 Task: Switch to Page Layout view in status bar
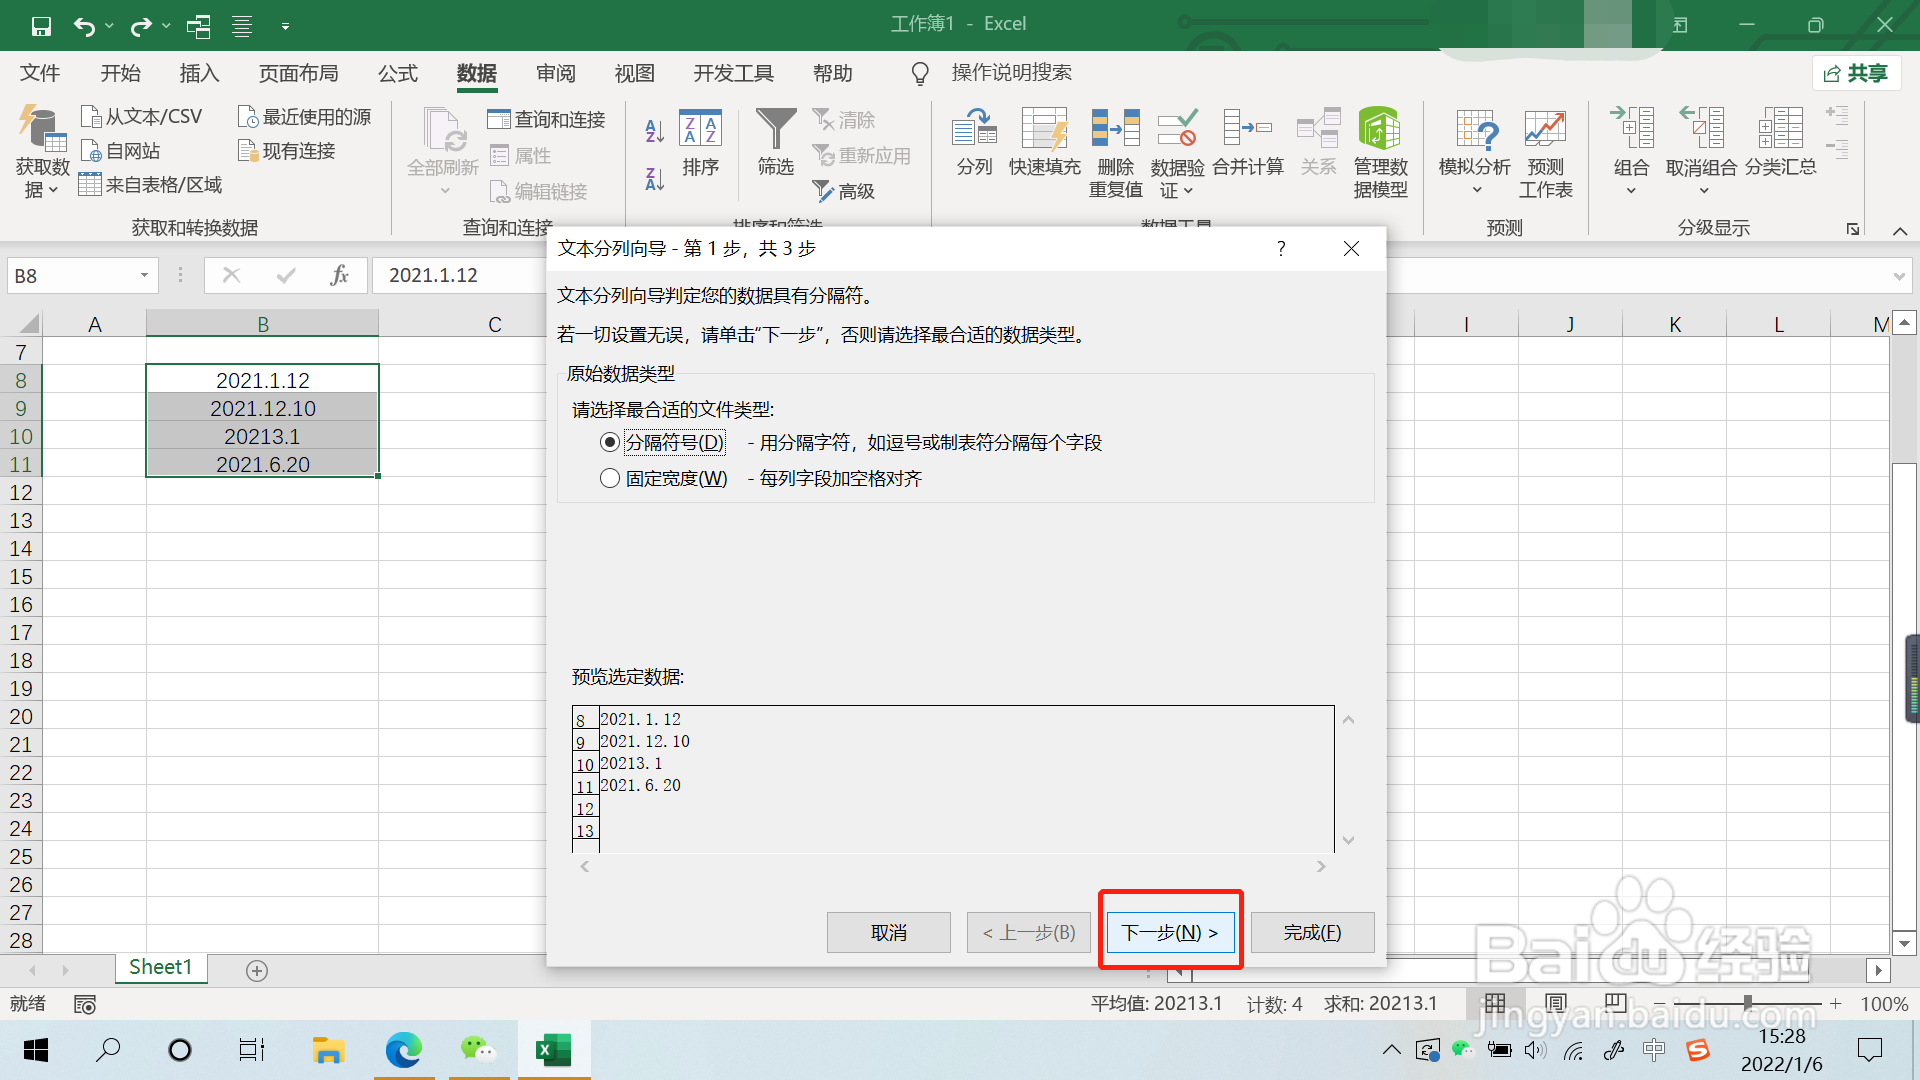(1556, 1003)
